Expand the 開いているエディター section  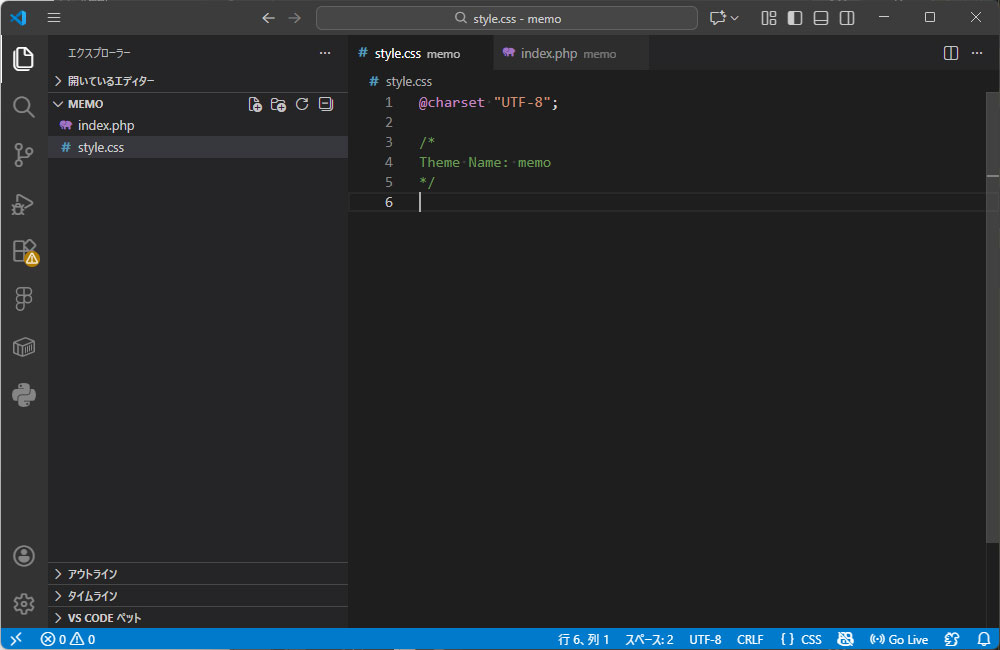[110, 81]
